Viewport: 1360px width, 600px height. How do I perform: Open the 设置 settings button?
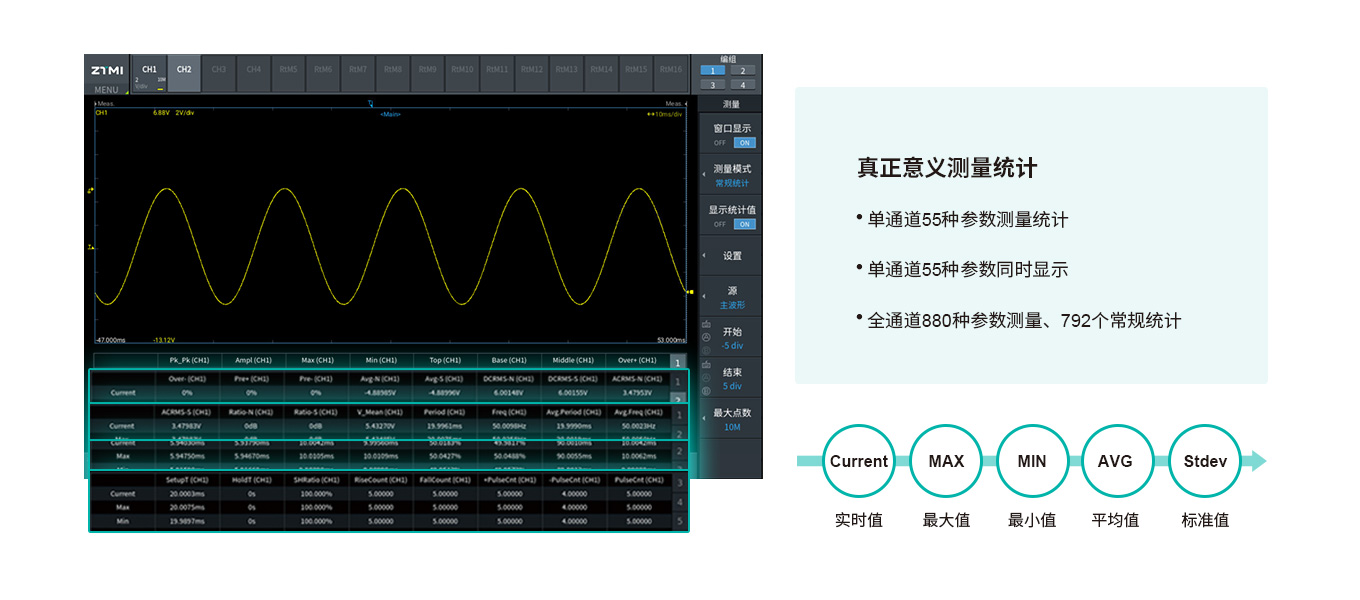click(731, 256)
